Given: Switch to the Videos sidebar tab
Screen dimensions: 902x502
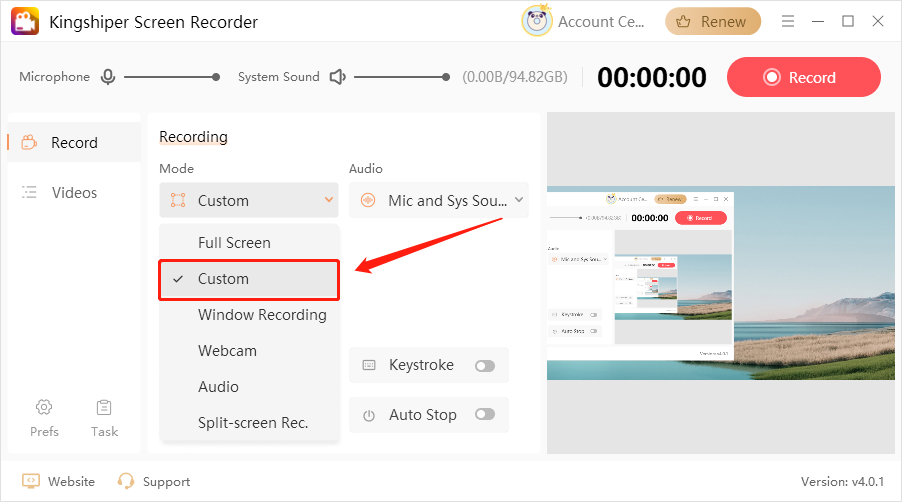Looking at the screenshot, I should click(74, 192).
